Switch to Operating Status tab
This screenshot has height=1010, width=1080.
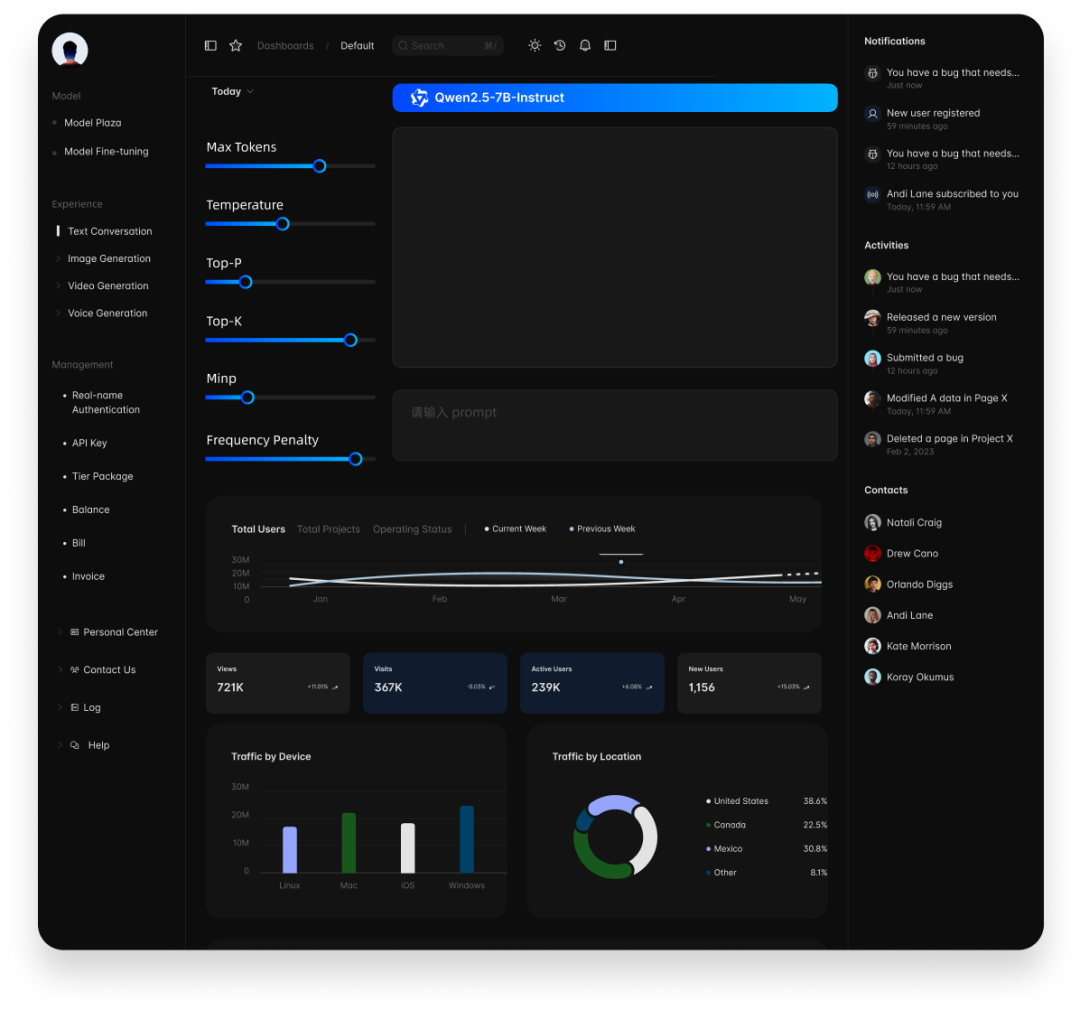413,529
